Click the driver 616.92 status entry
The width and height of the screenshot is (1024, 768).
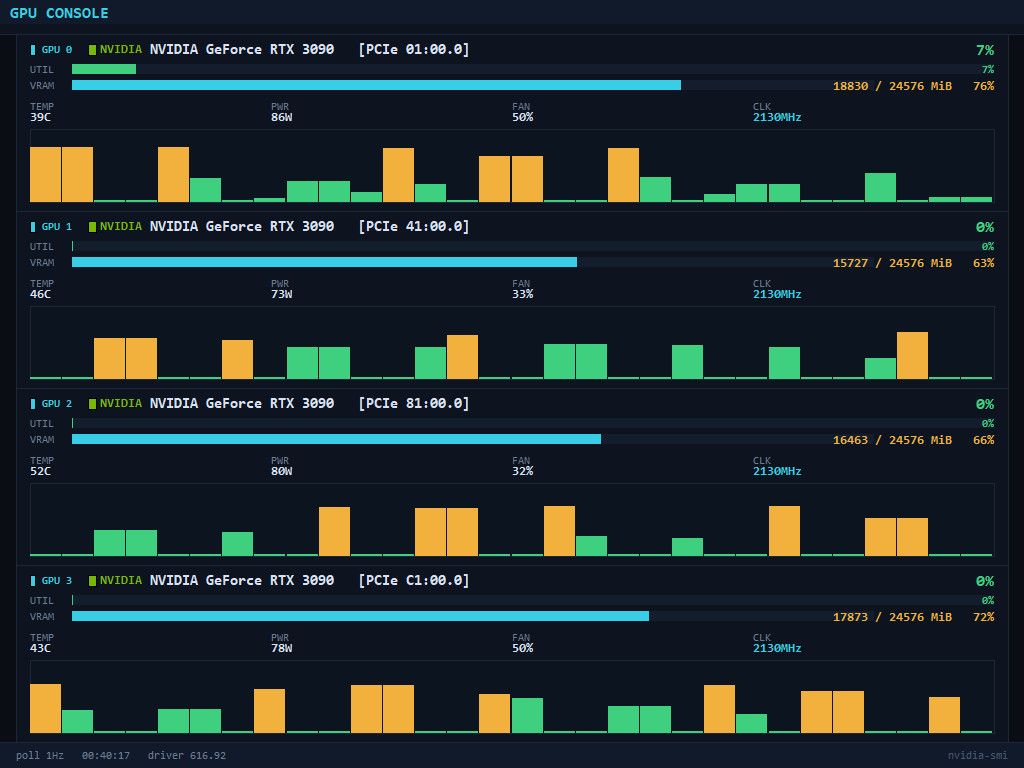click(x=187, y=756)
